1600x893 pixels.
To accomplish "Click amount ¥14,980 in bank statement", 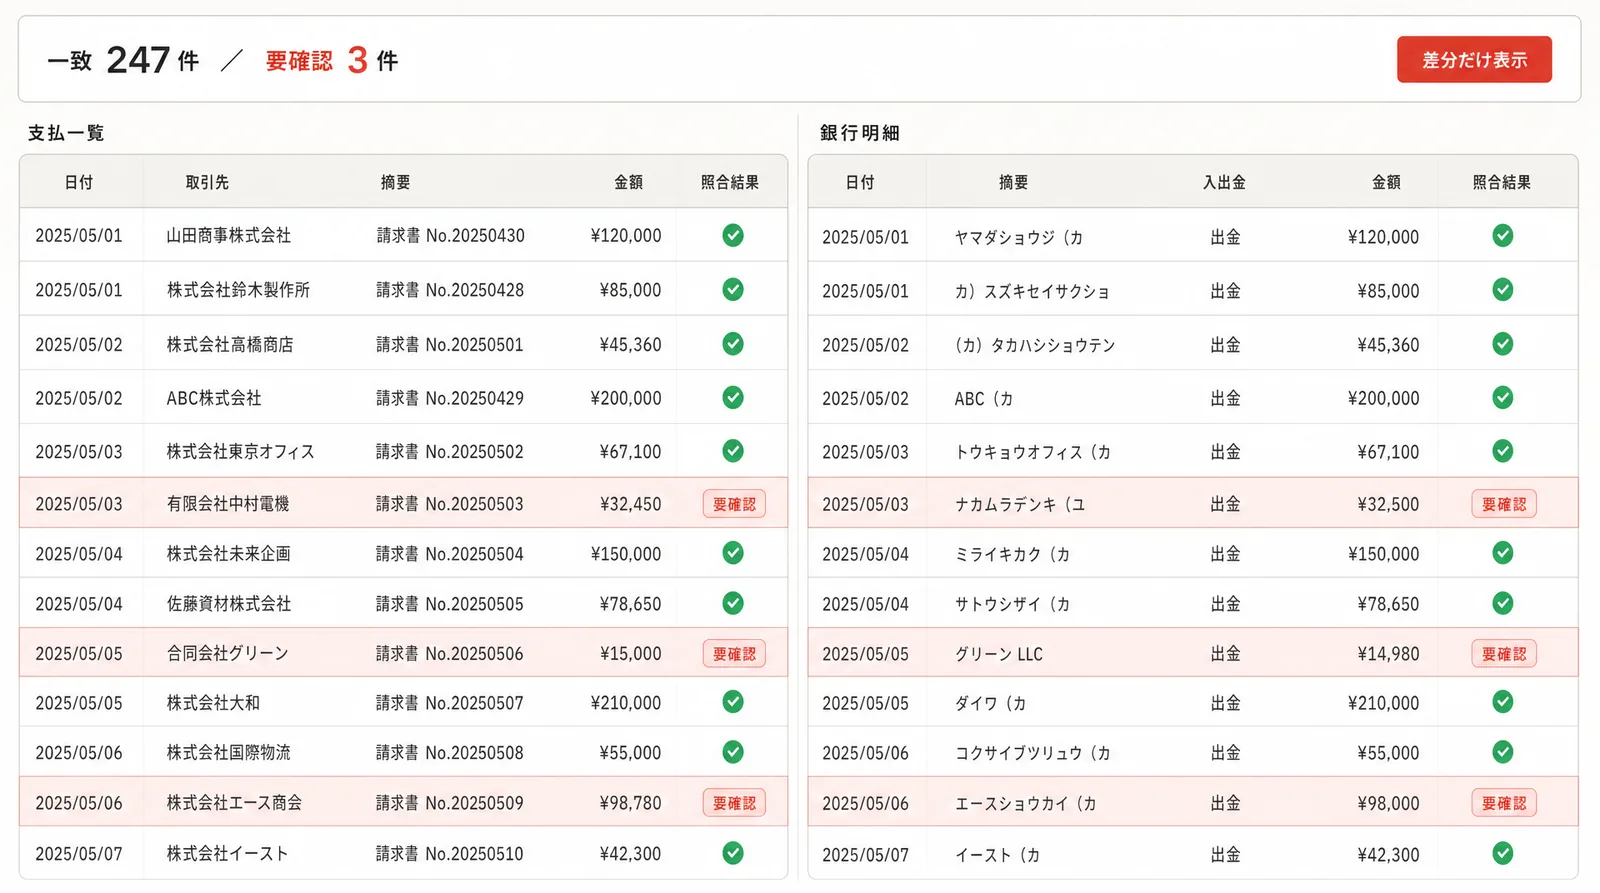I will click(x=1388, y=654).
